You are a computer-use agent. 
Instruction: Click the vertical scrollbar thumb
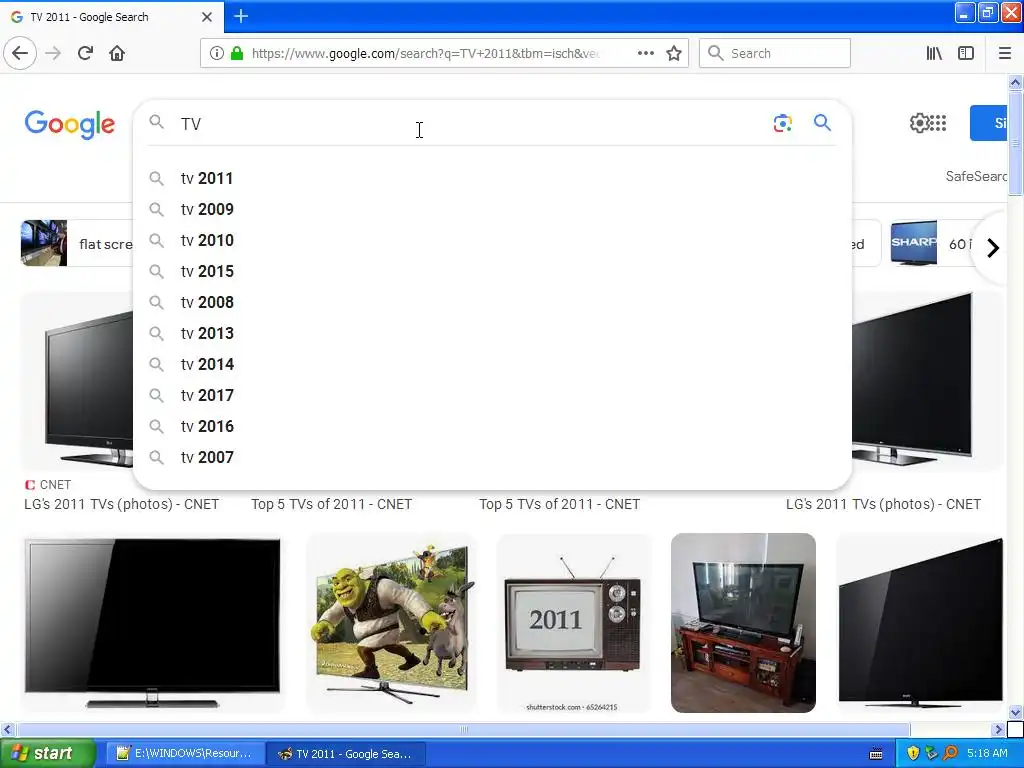click(x=1015, y=143)
